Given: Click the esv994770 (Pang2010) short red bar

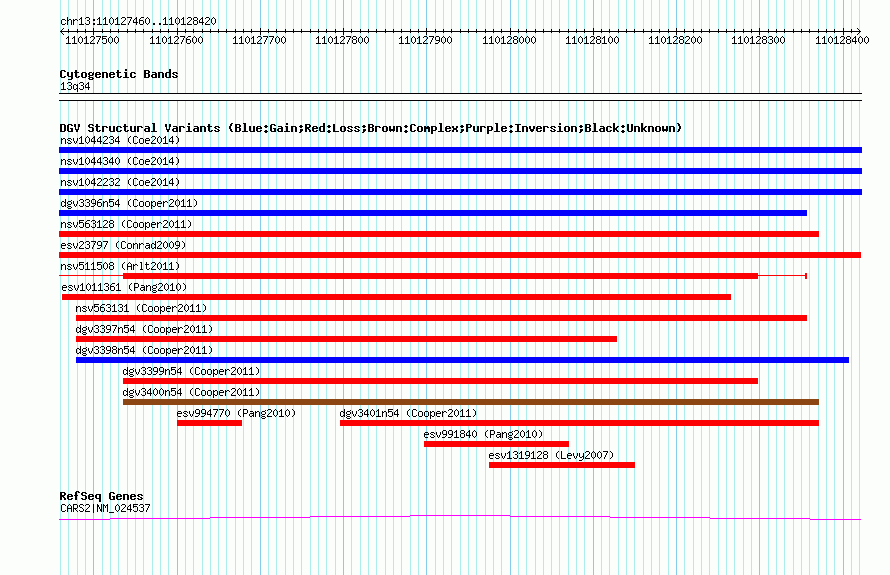Looking at the screenshot, I should coord(209,423).
